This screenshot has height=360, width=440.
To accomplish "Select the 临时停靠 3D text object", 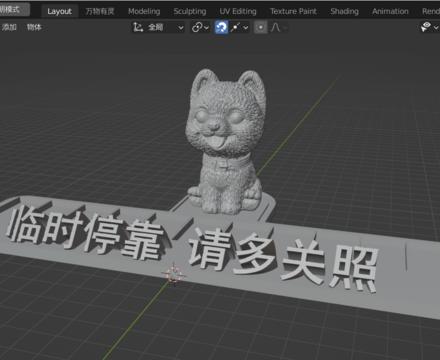I will click(86, 232).
